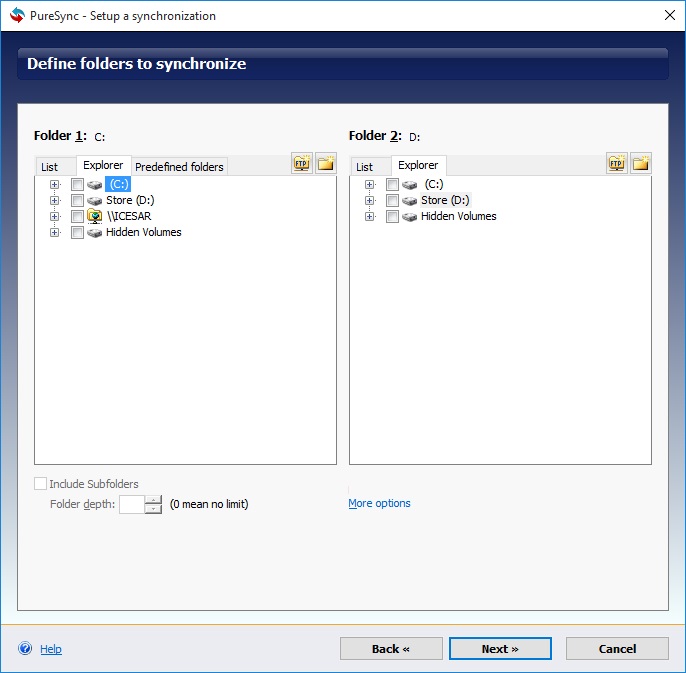
Task: Select (C:) label in Folder 2 tree
Action: point(434,185)
